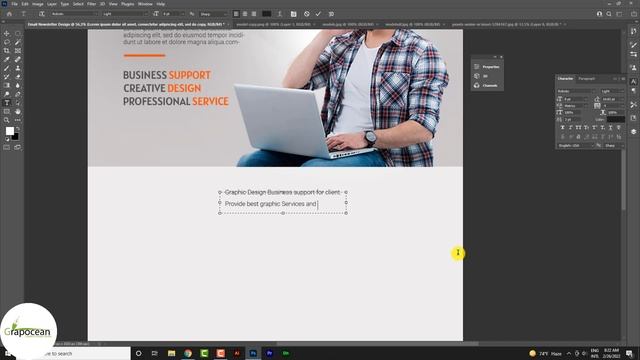Select the Crop tool
The image size is (640, 360).
pyautogui.click(x=7, y=51)
